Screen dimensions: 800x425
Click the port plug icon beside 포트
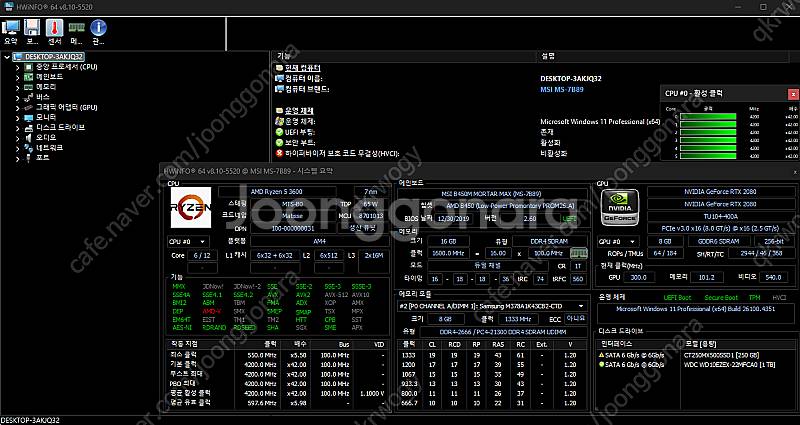29,158
